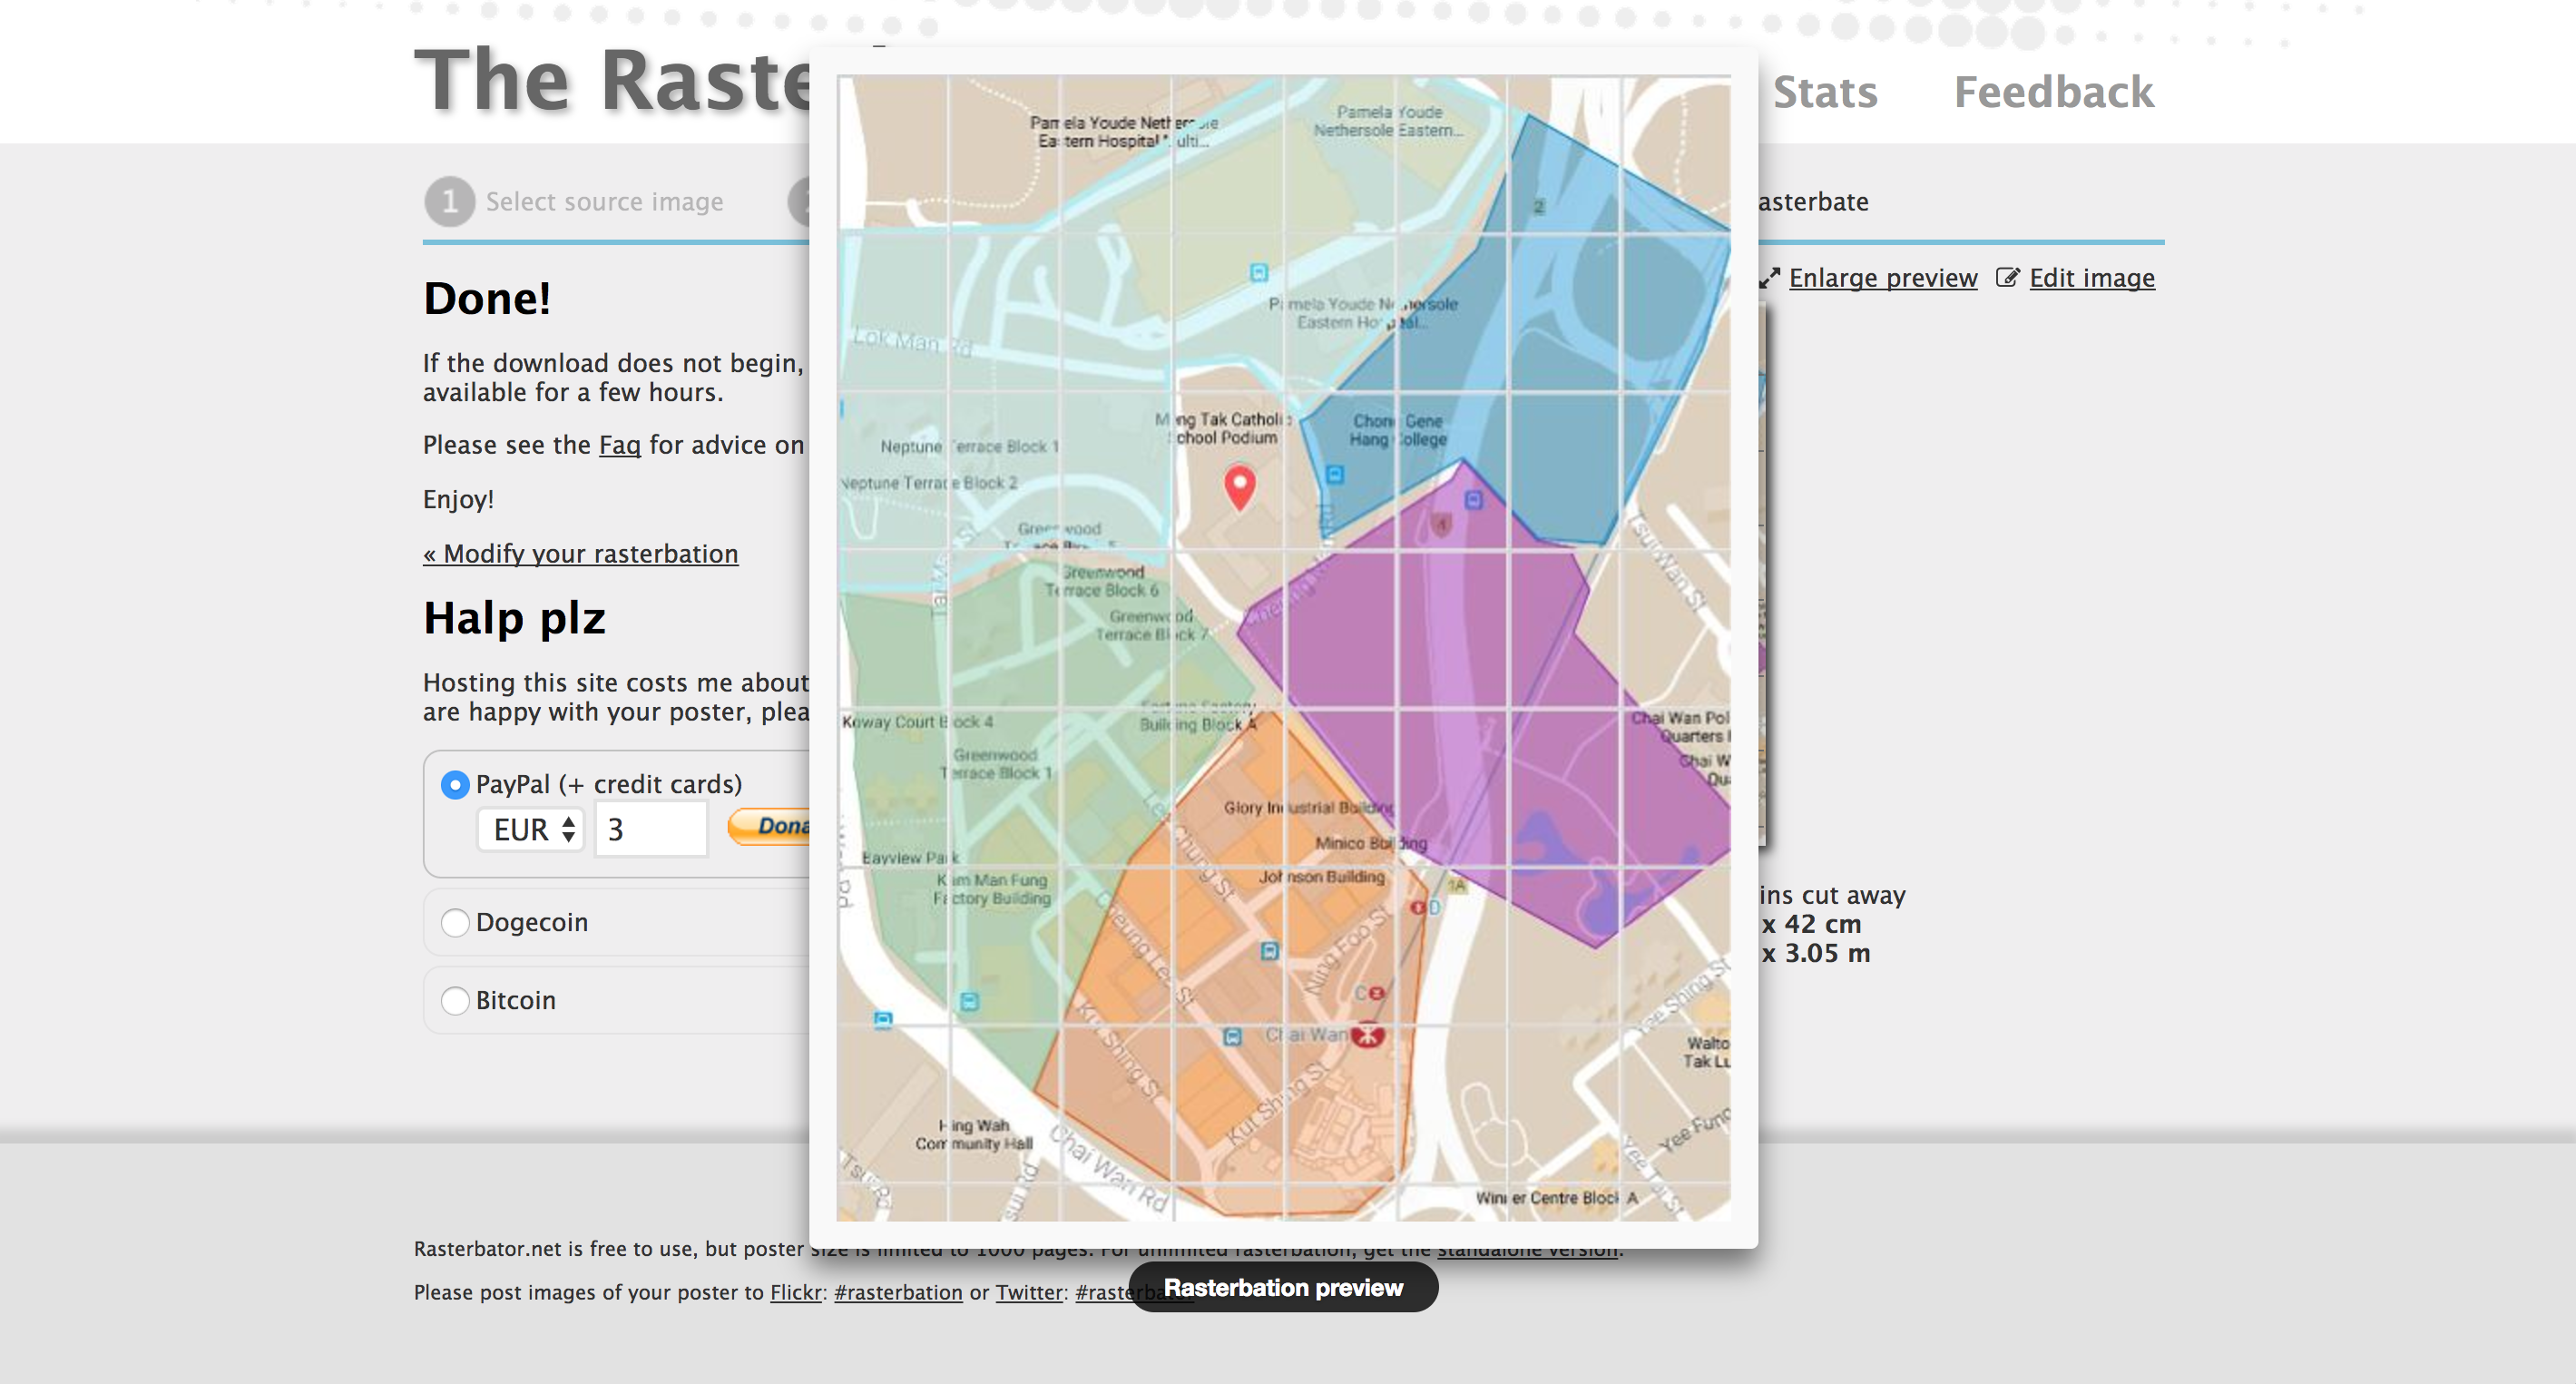2576x1384 pixels.
Task: Click The Rasterbator site title
Action: pos(612,80)
